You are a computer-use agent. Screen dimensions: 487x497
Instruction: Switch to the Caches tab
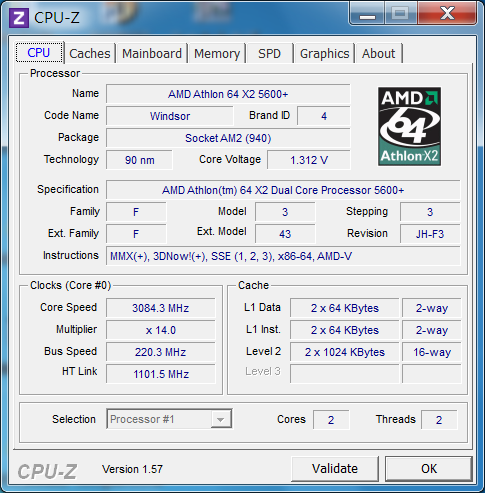point(90,53)
